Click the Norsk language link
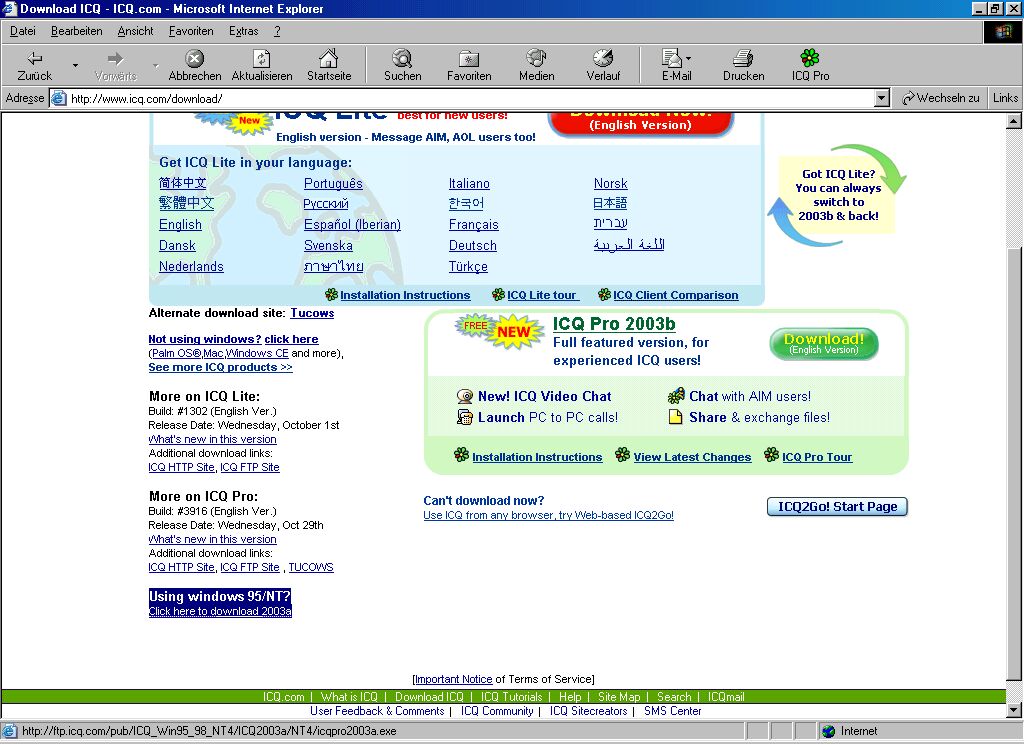Image resolution: width=1024 pixels, height=744 pixels. click(611, 184)
